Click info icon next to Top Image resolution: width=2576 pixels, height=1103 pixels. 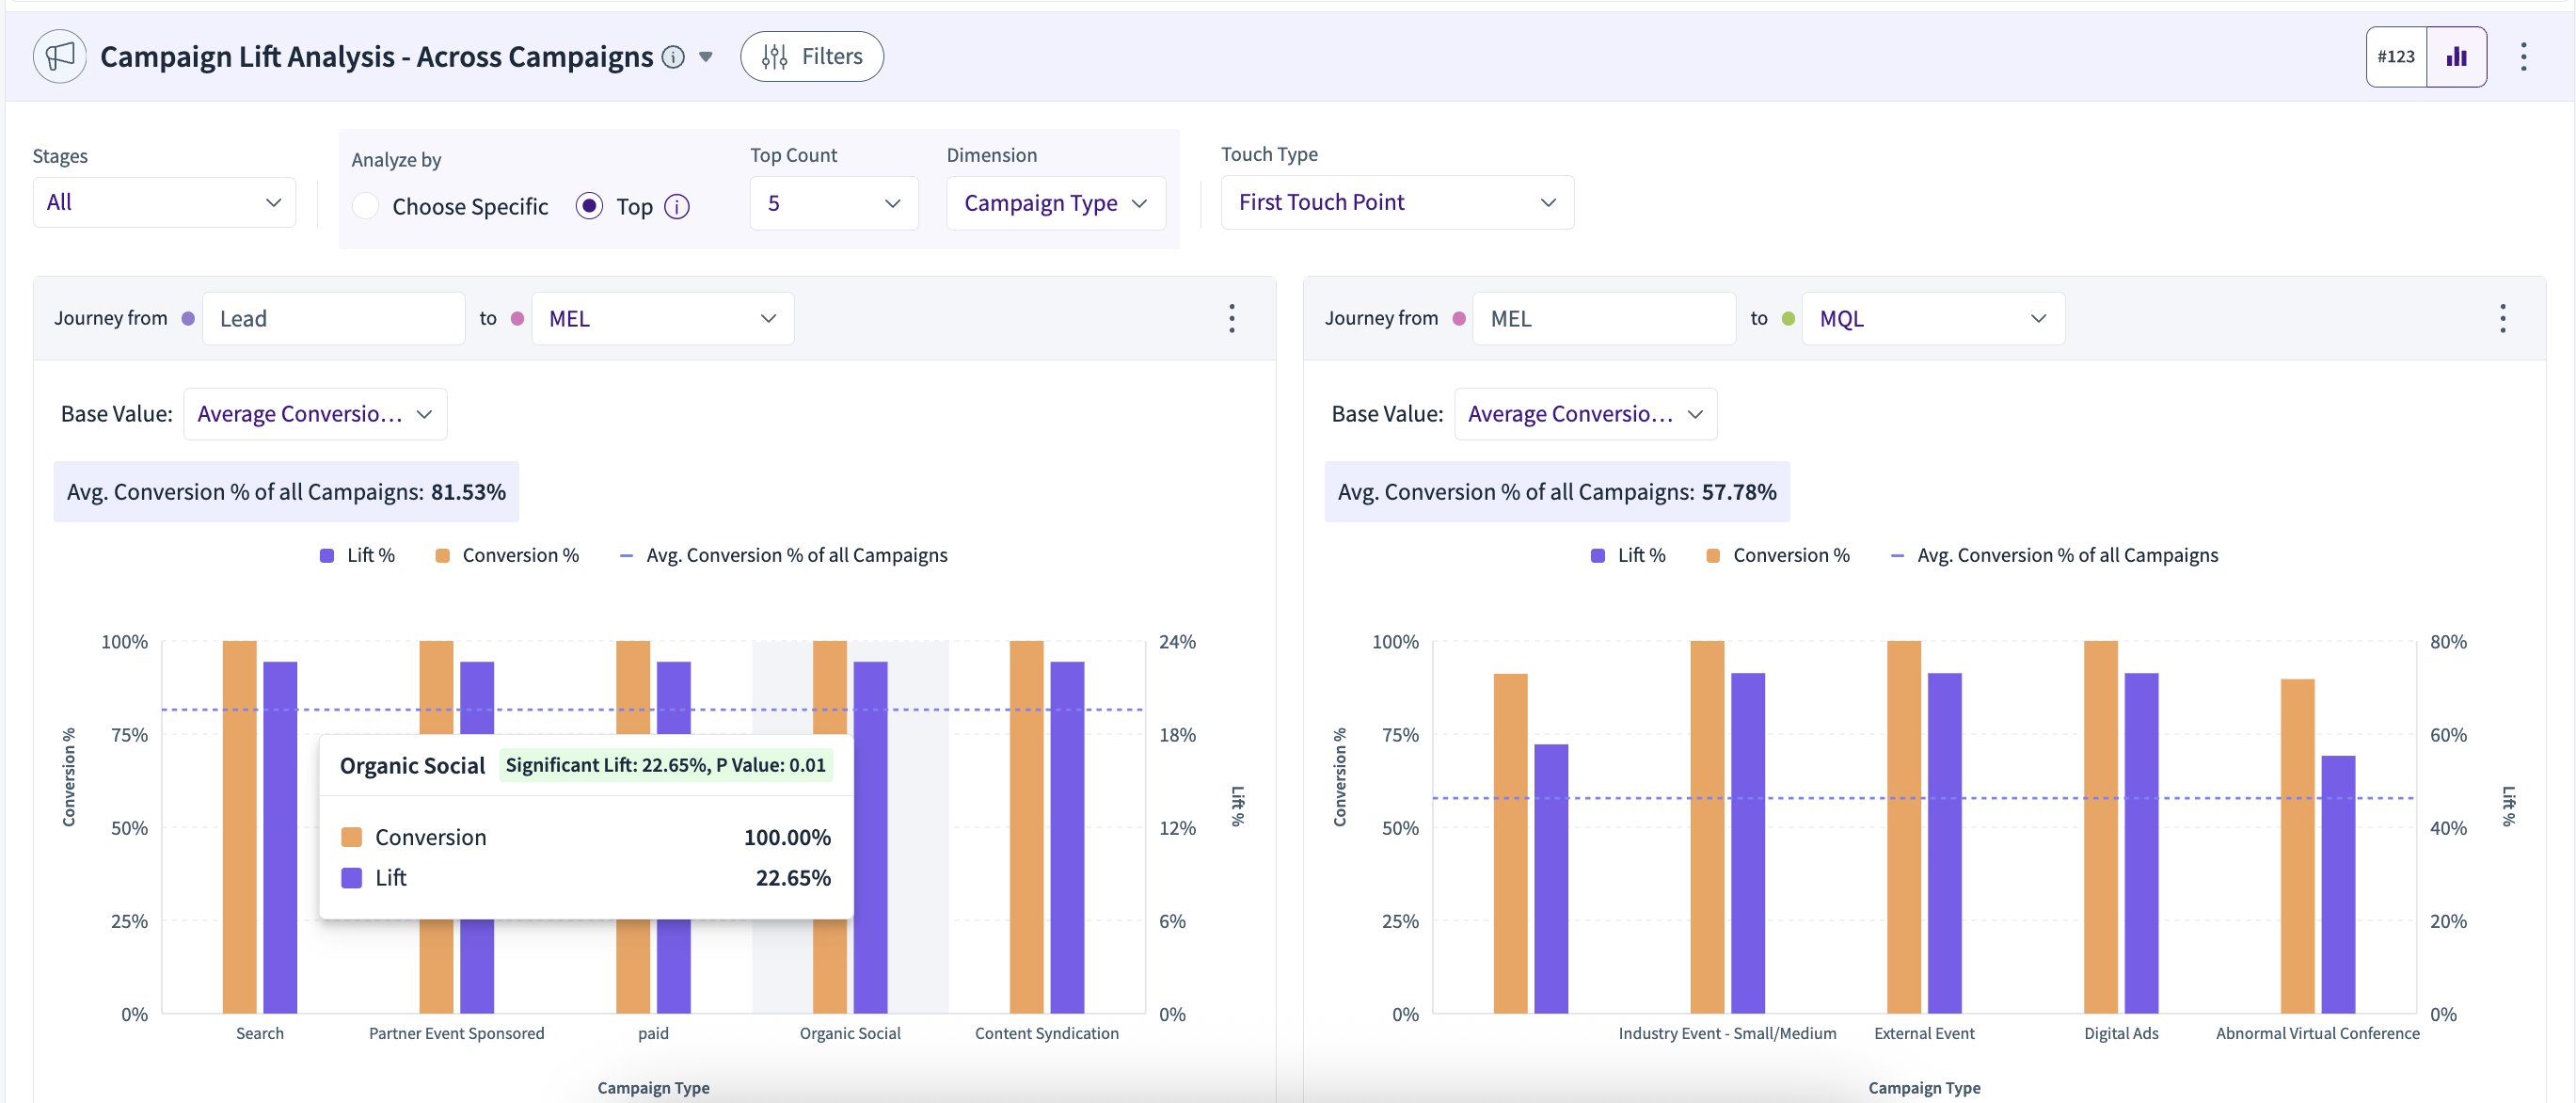pyautogui.click(x=677, y=207)
